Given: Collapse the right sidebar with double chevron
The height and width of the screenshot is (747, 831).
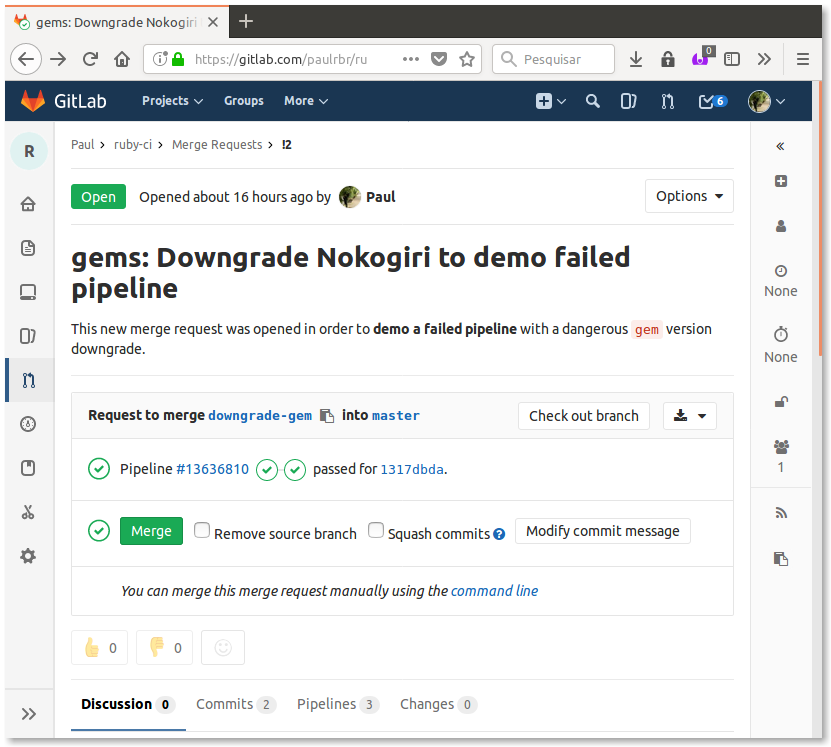Looking at the screenshot, I should click(780, 146).
